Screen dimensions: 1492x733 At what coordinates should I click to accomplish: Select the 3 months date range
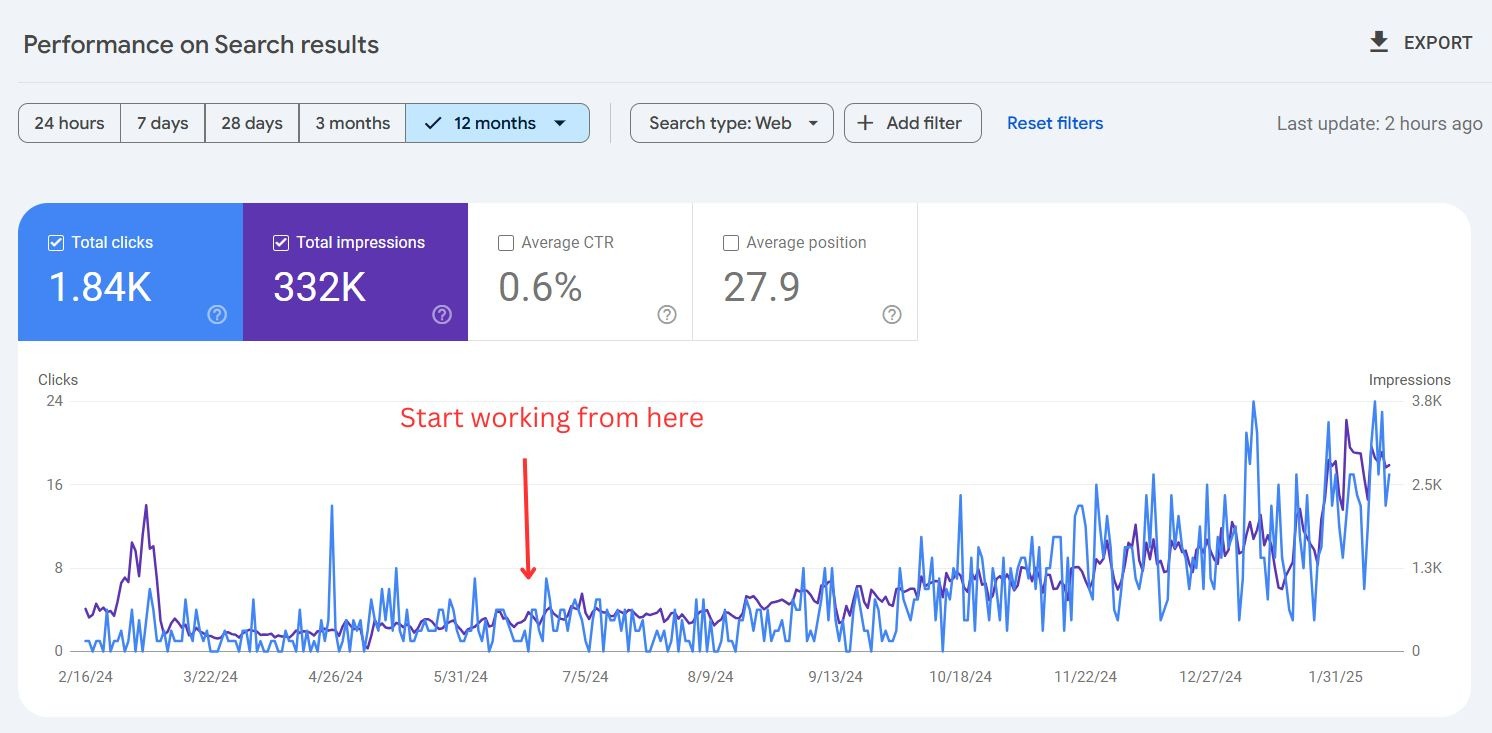tap(352, 123)
